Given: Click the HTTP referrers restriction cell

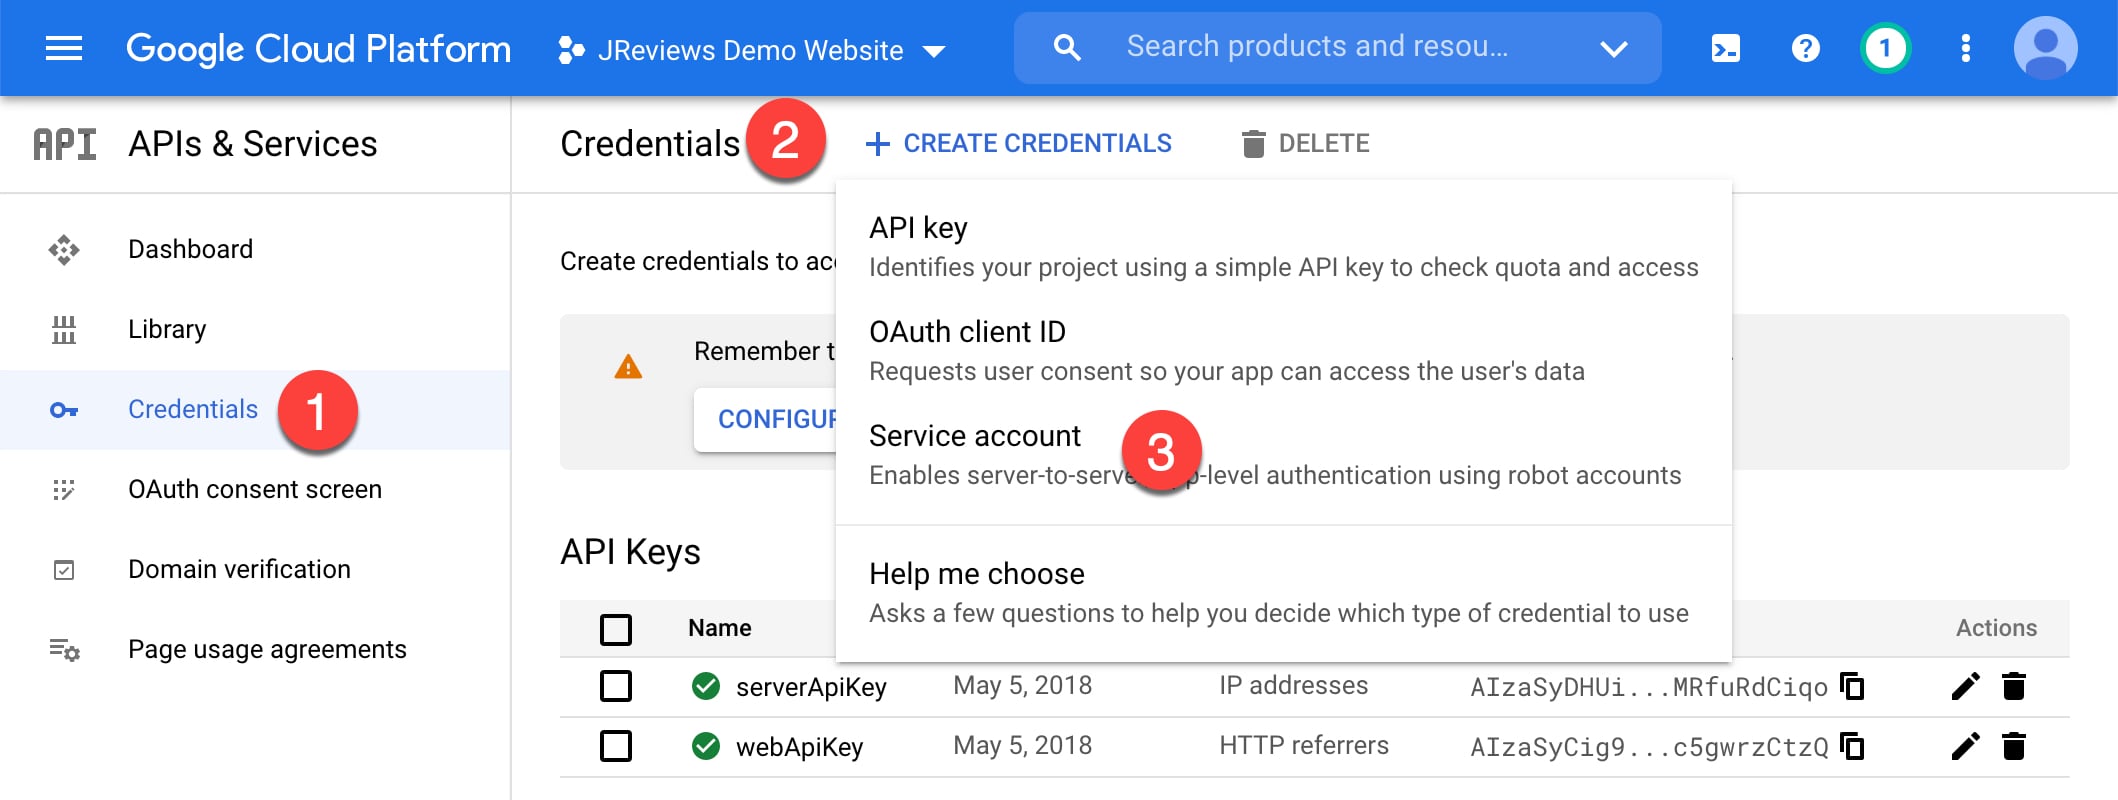Looking at the screenshot, I should click(x=1304, y=745).
